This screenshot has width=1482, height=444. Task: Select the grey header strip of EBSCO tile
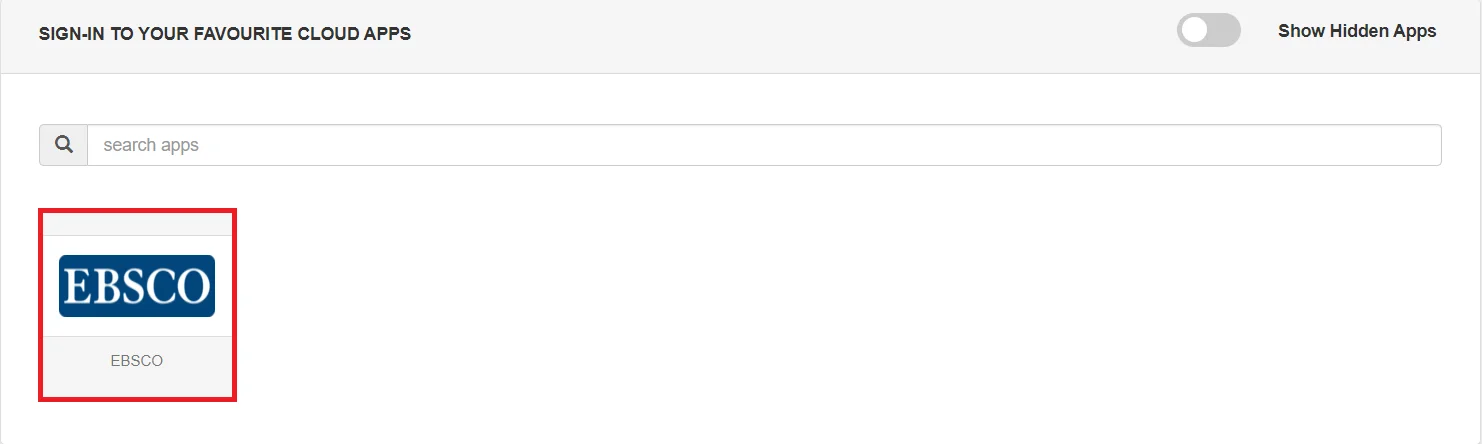[137, 224]
